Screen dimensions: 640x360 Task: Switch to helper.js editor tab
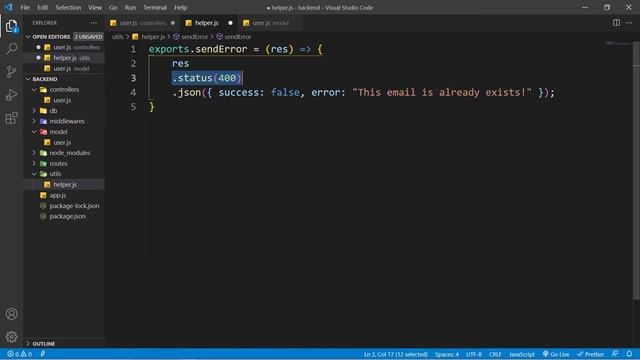[x=208, y=23]
